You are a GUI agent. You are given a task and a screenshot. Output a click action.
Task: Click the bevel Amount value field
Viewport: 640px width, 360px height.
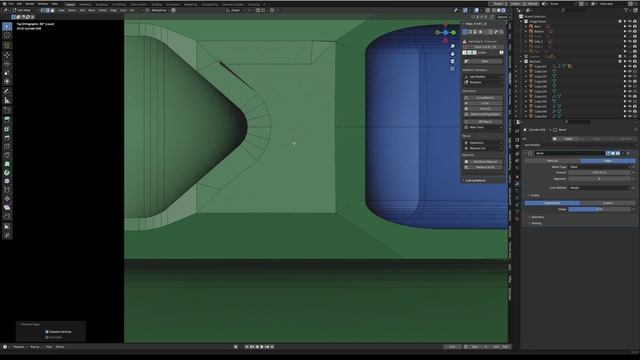coord(600,173)
